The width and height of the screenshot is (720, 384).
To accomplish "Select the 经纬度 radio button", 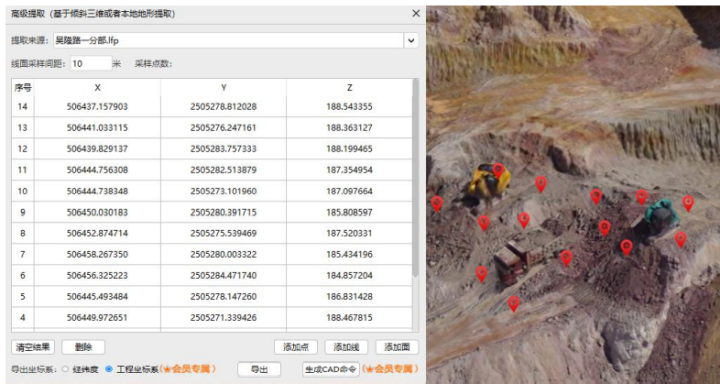I will (65, 369).
